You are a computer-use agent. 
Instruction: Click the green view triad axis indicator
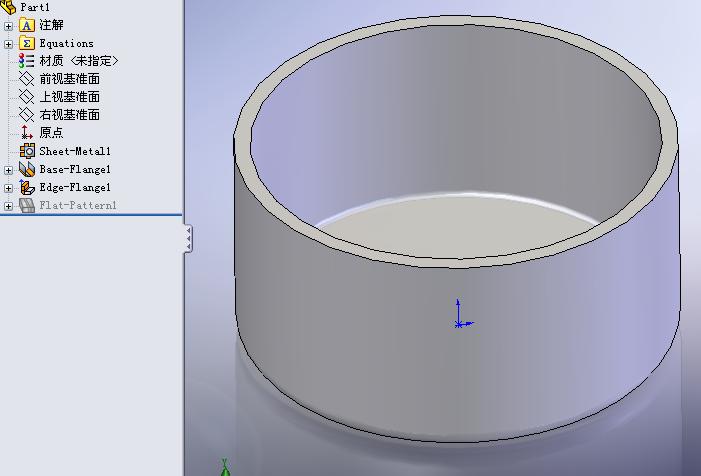pyautogui.click(x=225, y=467)
